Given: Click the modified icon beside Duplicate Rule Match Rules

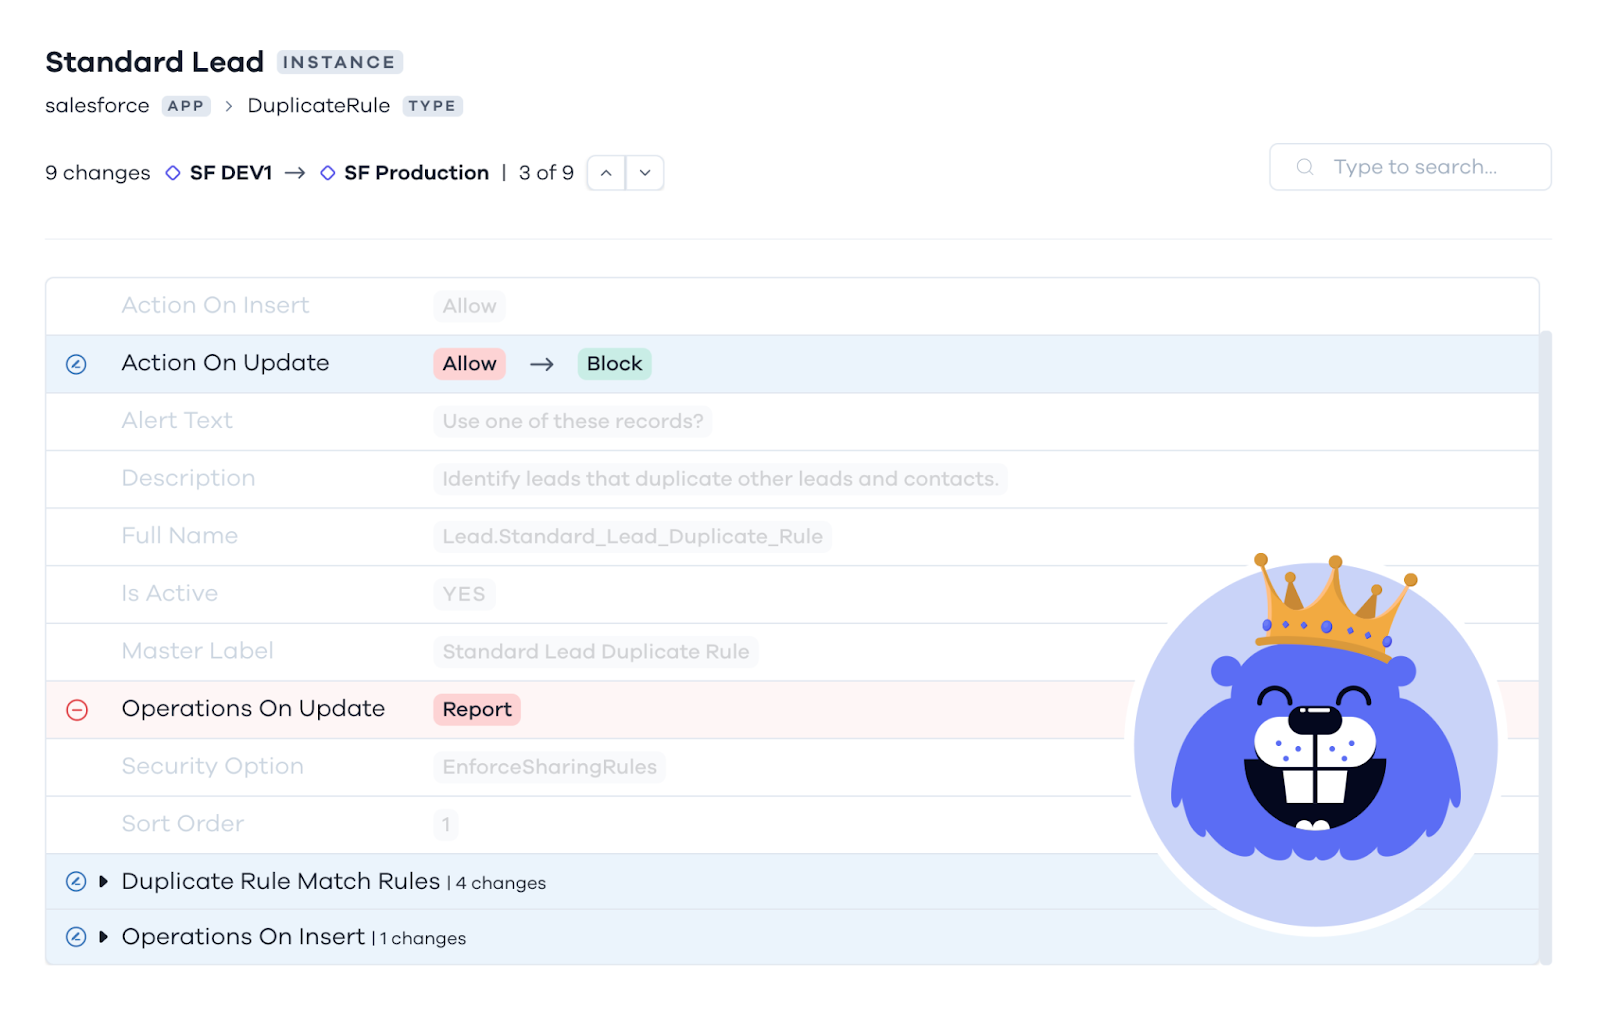Looking at the screenshot, I should 76,881.
